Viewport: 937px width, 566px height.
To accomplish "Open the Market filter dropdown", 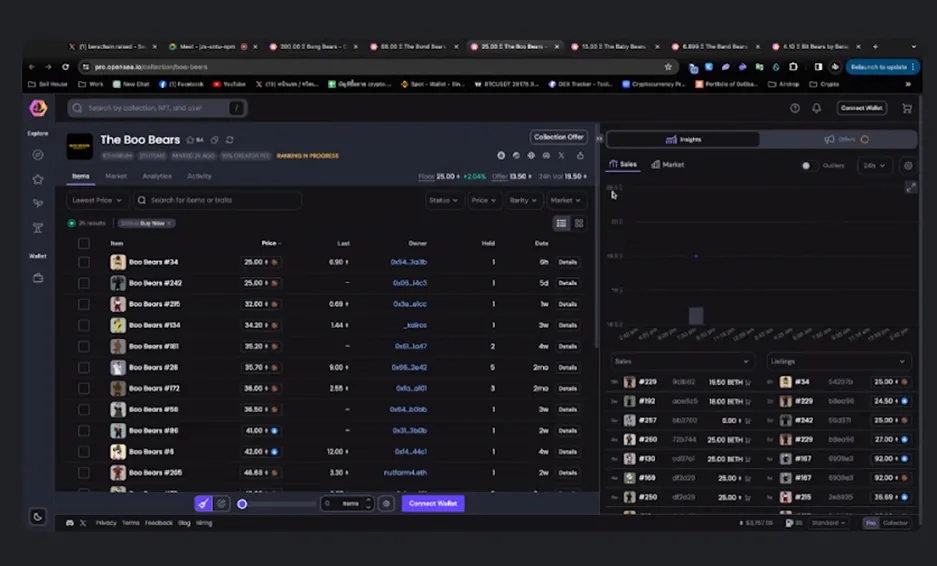I will point(565,200).
